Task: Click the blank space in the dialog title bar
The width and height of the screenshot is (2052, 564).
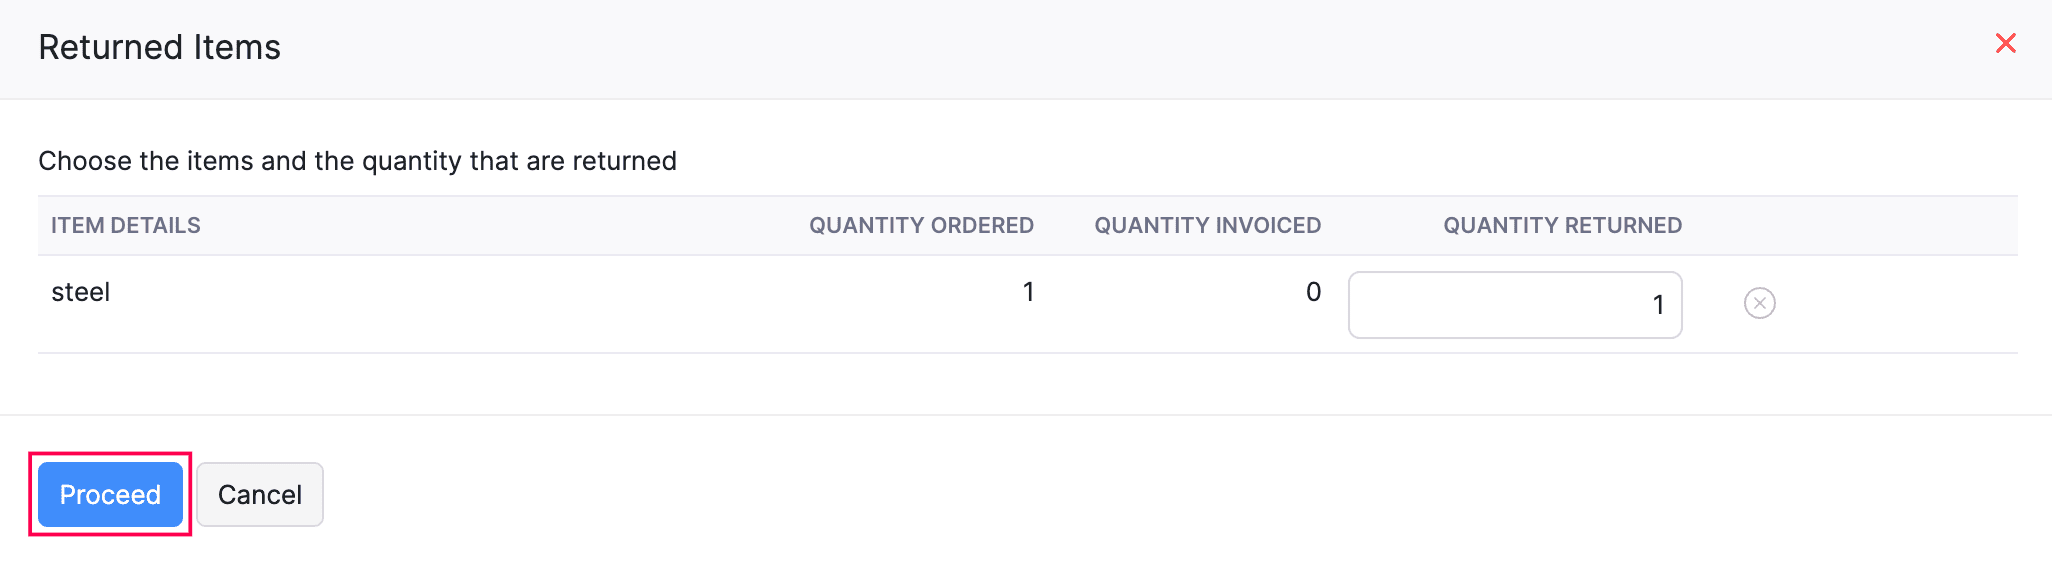Action: (1100, 47)
